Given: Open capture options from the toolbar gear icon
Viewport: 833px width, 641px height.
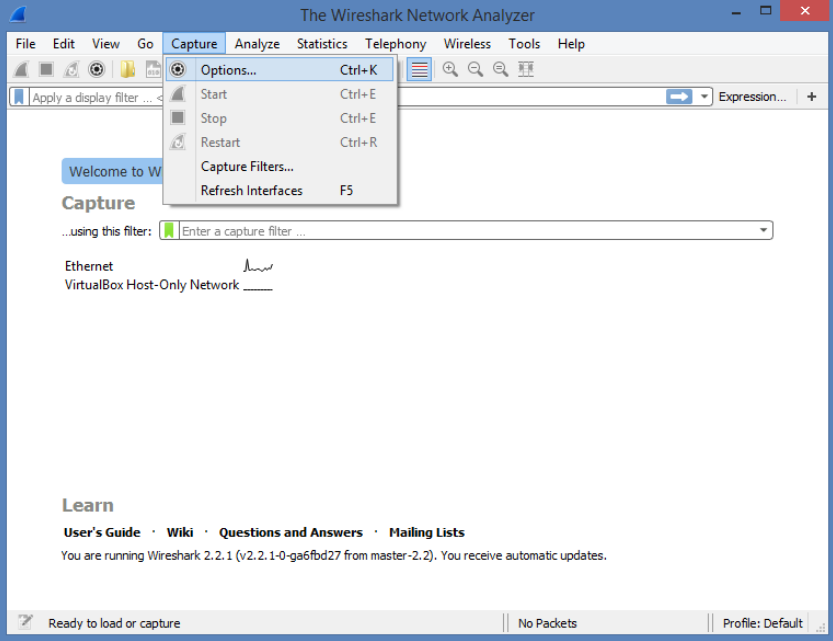Looking at the screenshot, I should 96,70.
